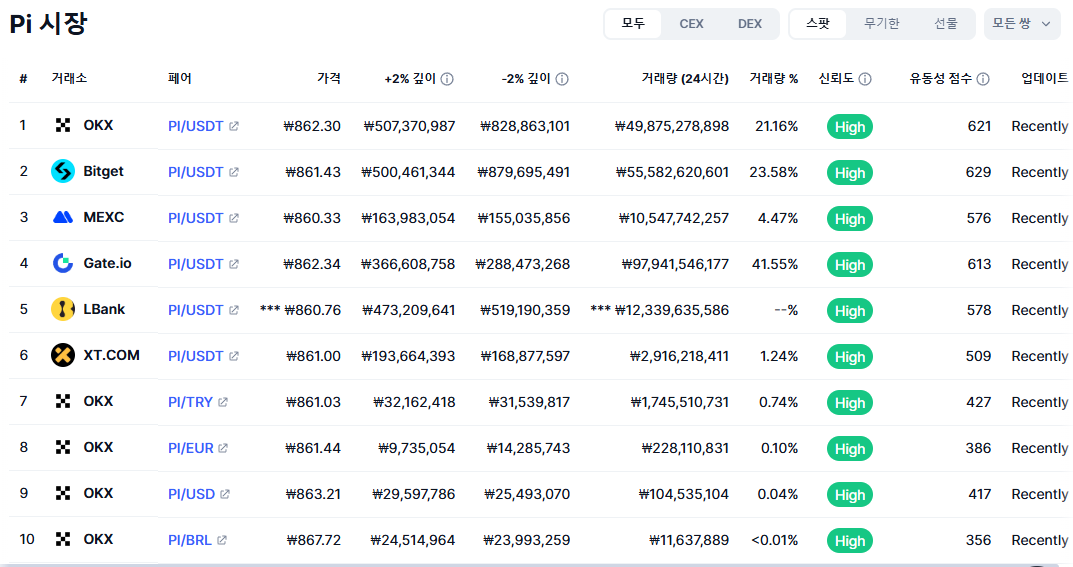The width and height of the screenshot is (1073, 567).
Task: Click external link icon for LBank PI/USDT
Action: (x=233, y=310)
